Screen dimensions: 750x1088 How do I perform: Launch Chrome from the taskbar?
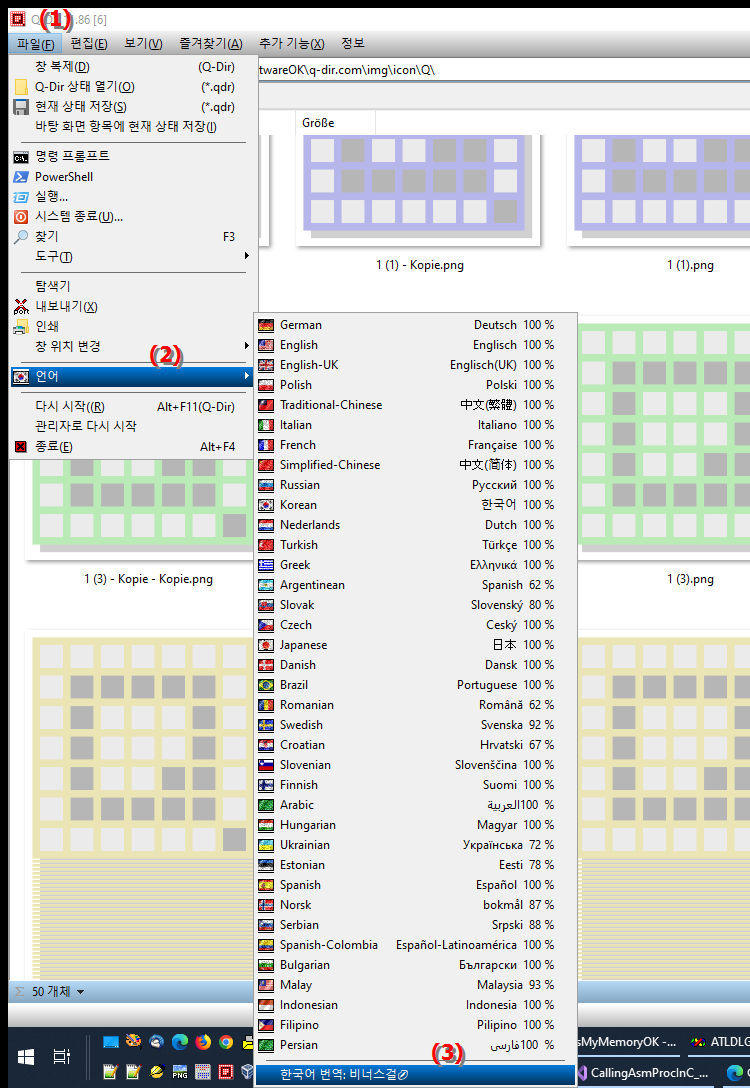pyautogui.click(x=225, y=1042)
